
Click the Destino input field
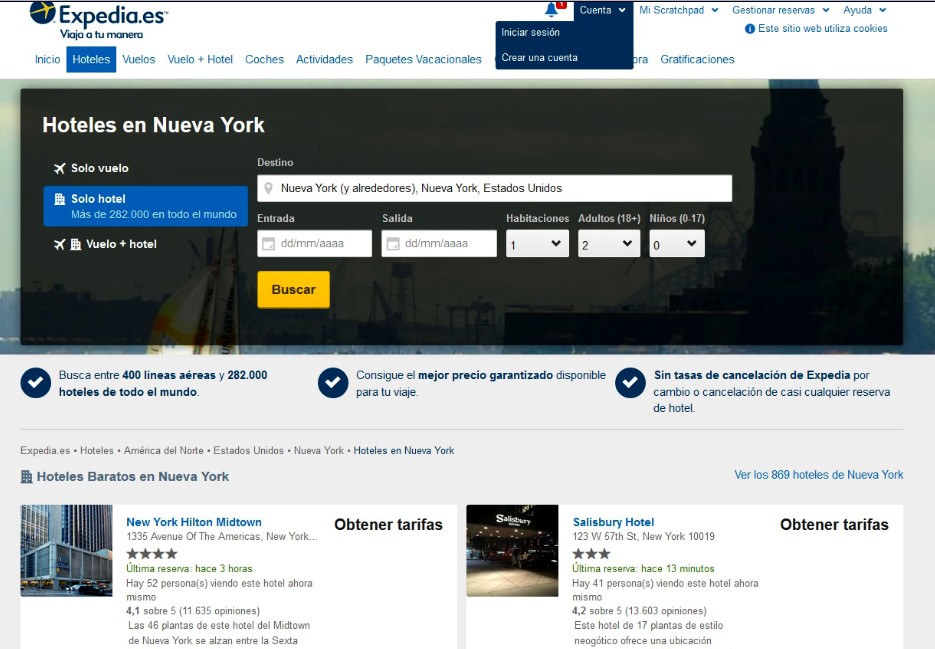click(x=500, y=189)
